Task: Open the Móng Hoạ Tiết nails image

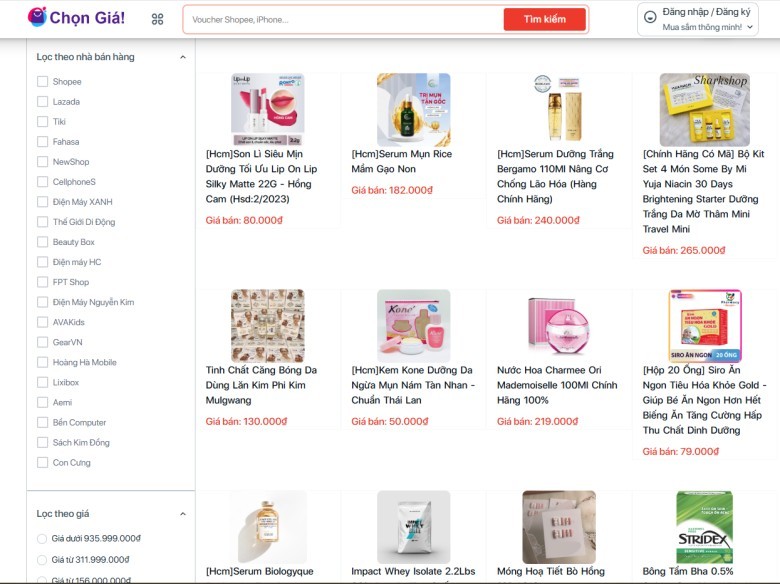Action: click(559, 527)
